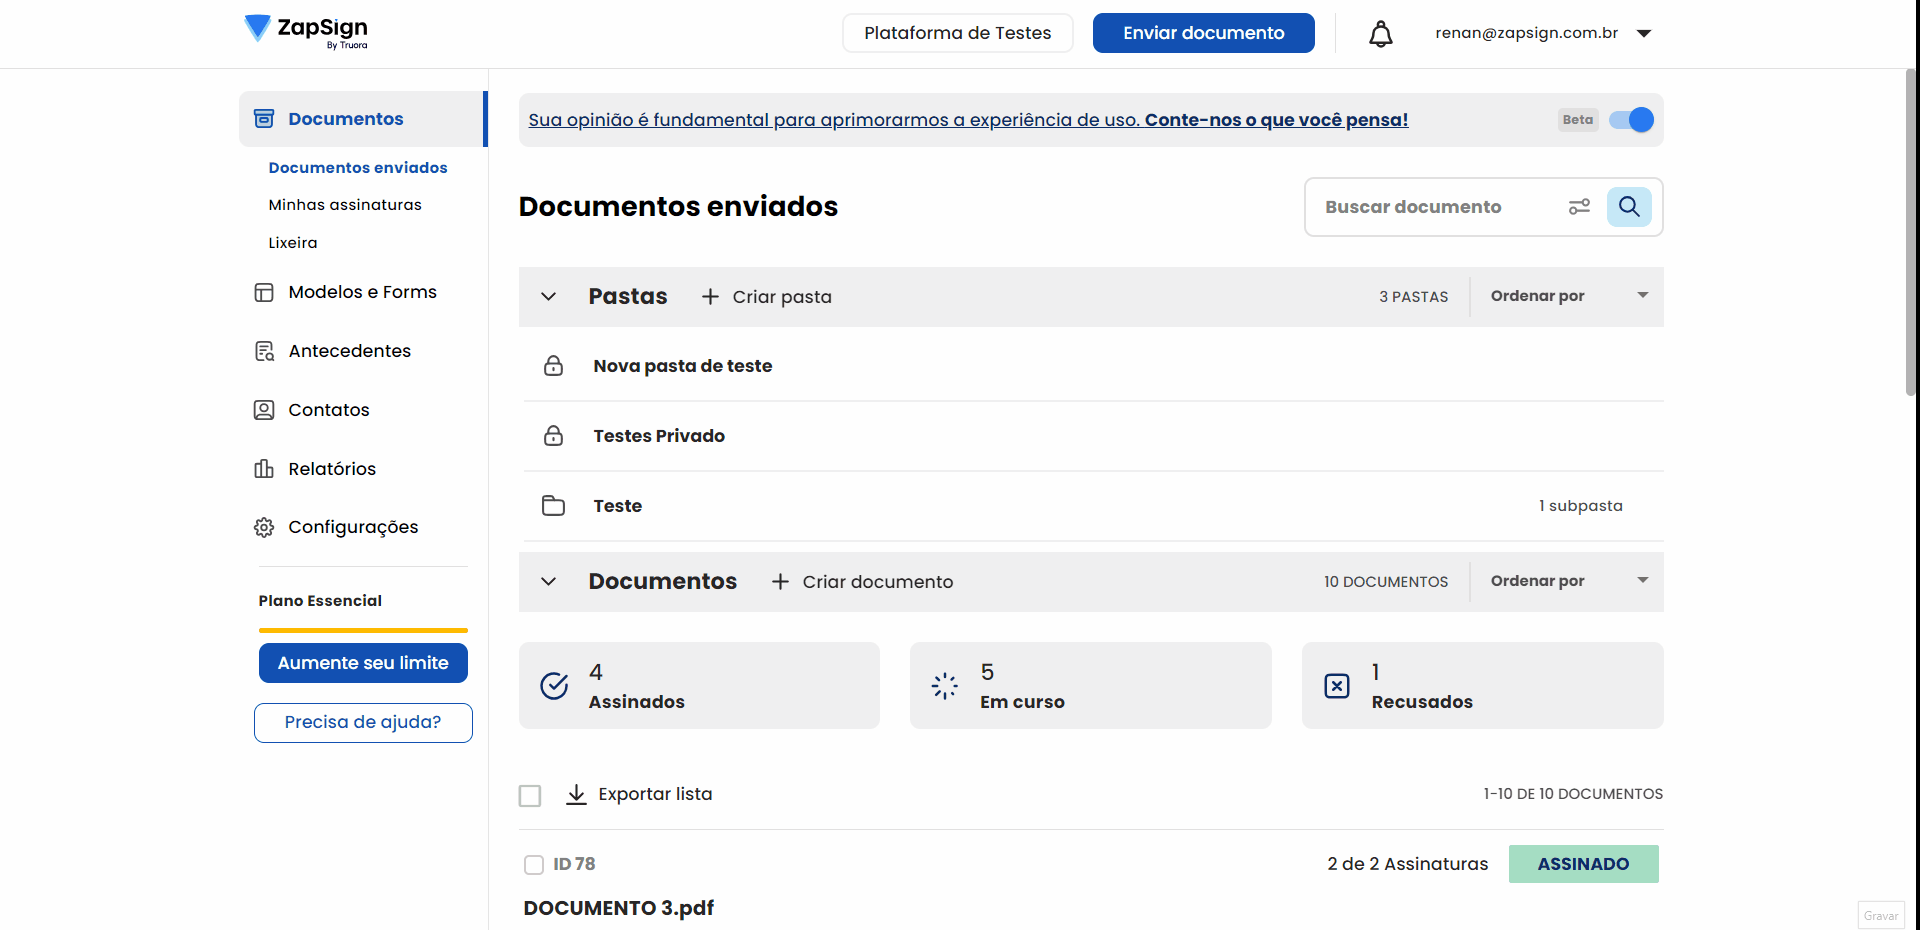Click the search magnifier button
Image resolution: width=1920 pixels, height=930 pixels.
1629,207
